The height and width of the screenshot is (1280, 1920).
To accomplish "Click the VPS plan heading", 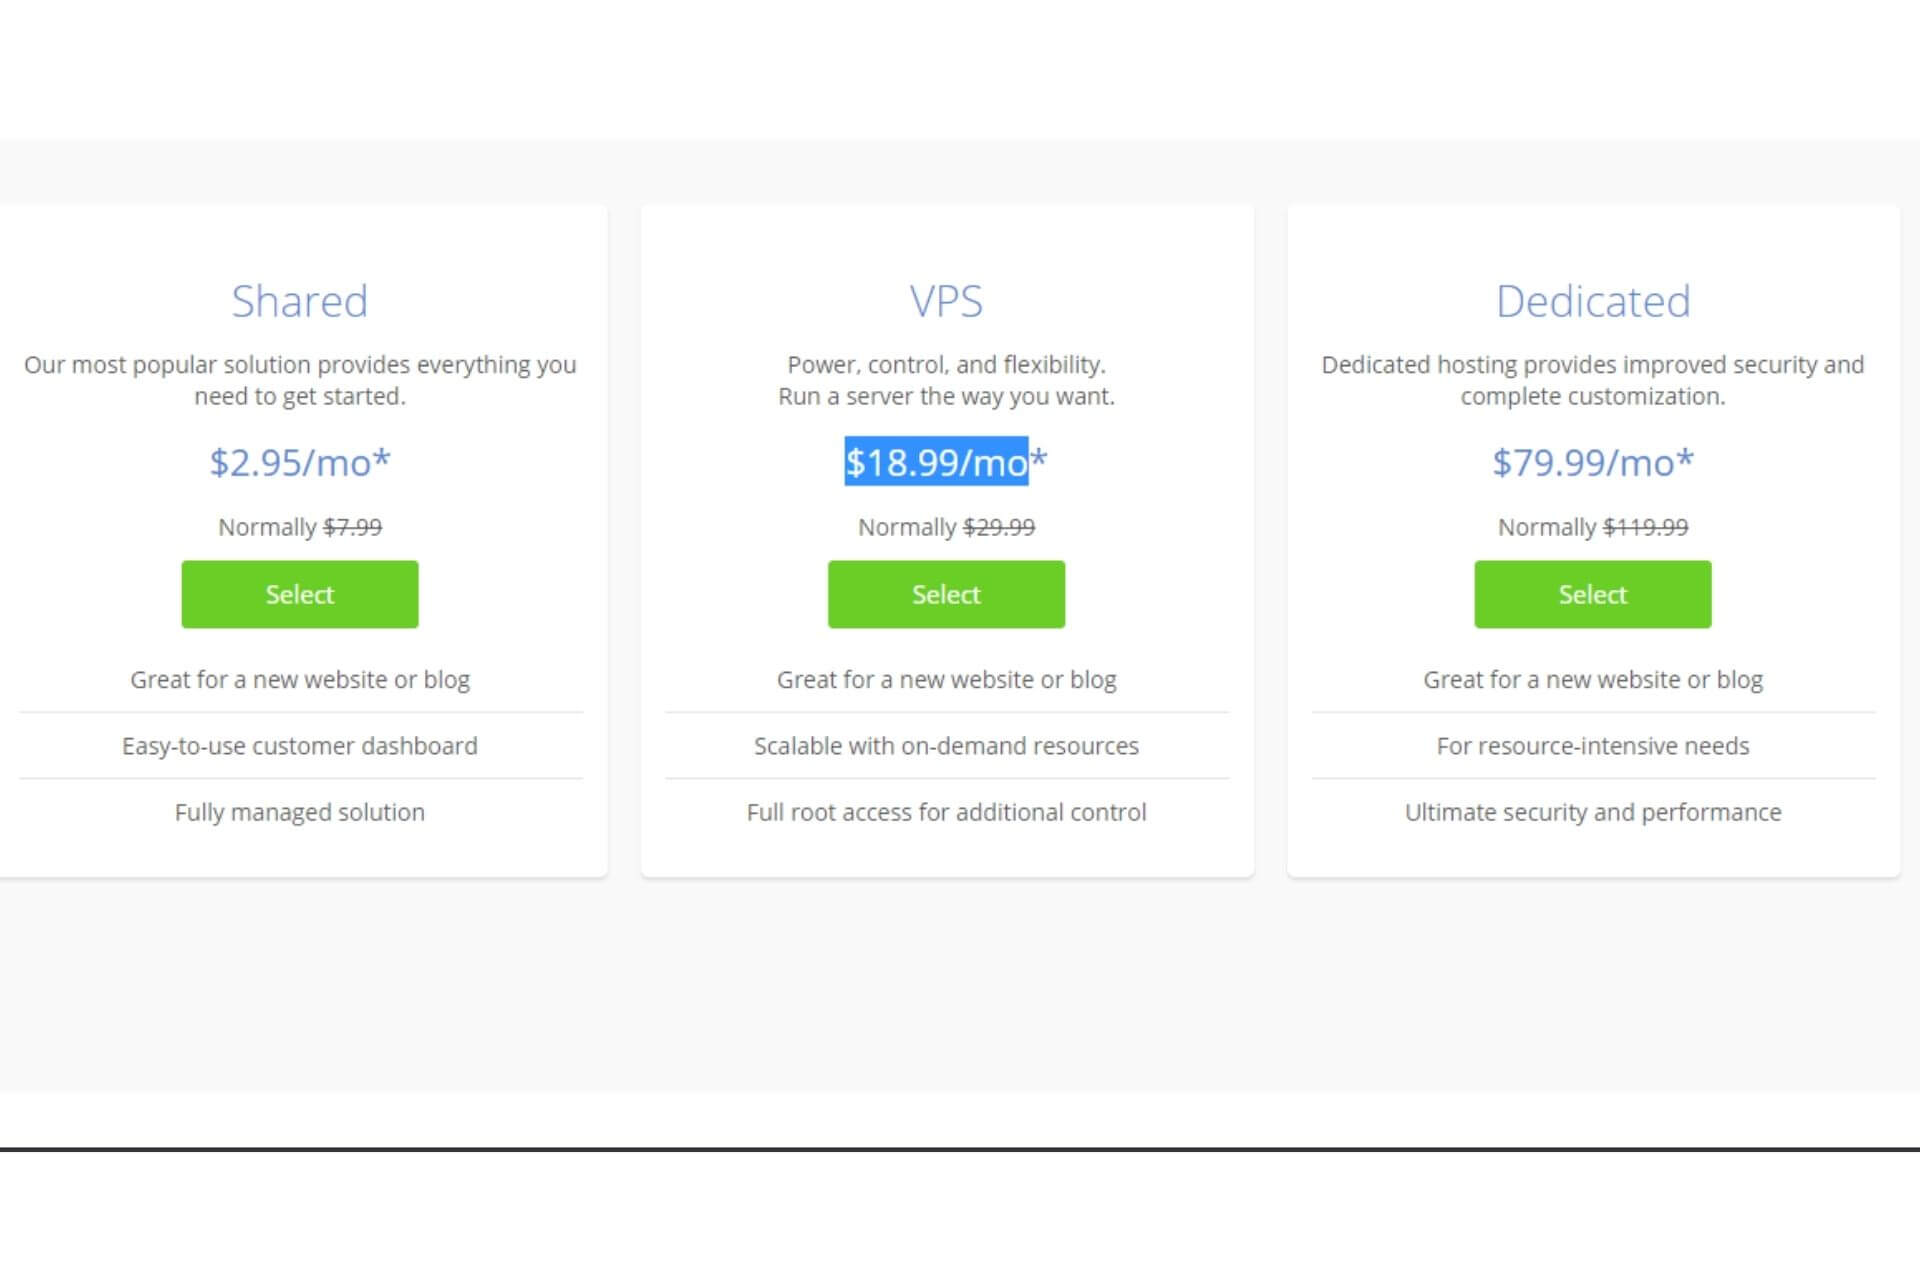I will (946, 301).
